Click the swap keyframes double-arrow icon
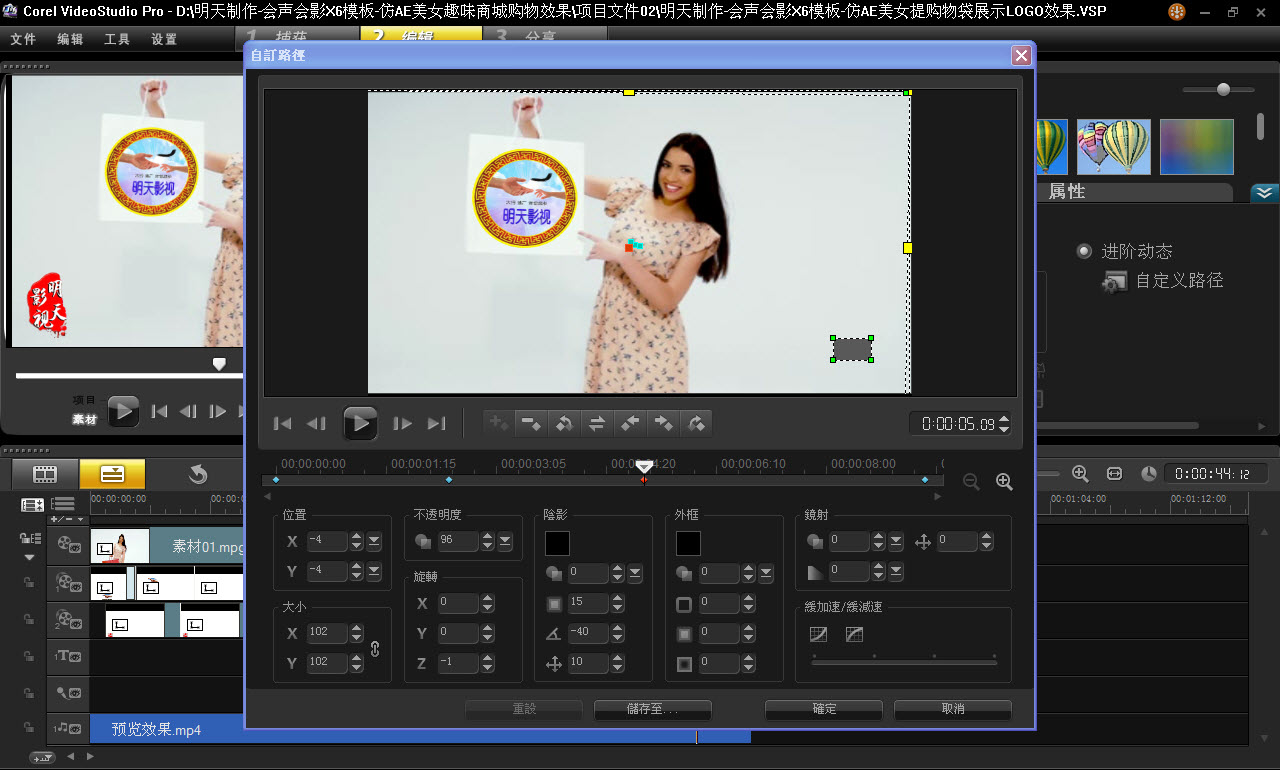The width and height of the screenshot is (1280, 770). (x=597, y=423)
